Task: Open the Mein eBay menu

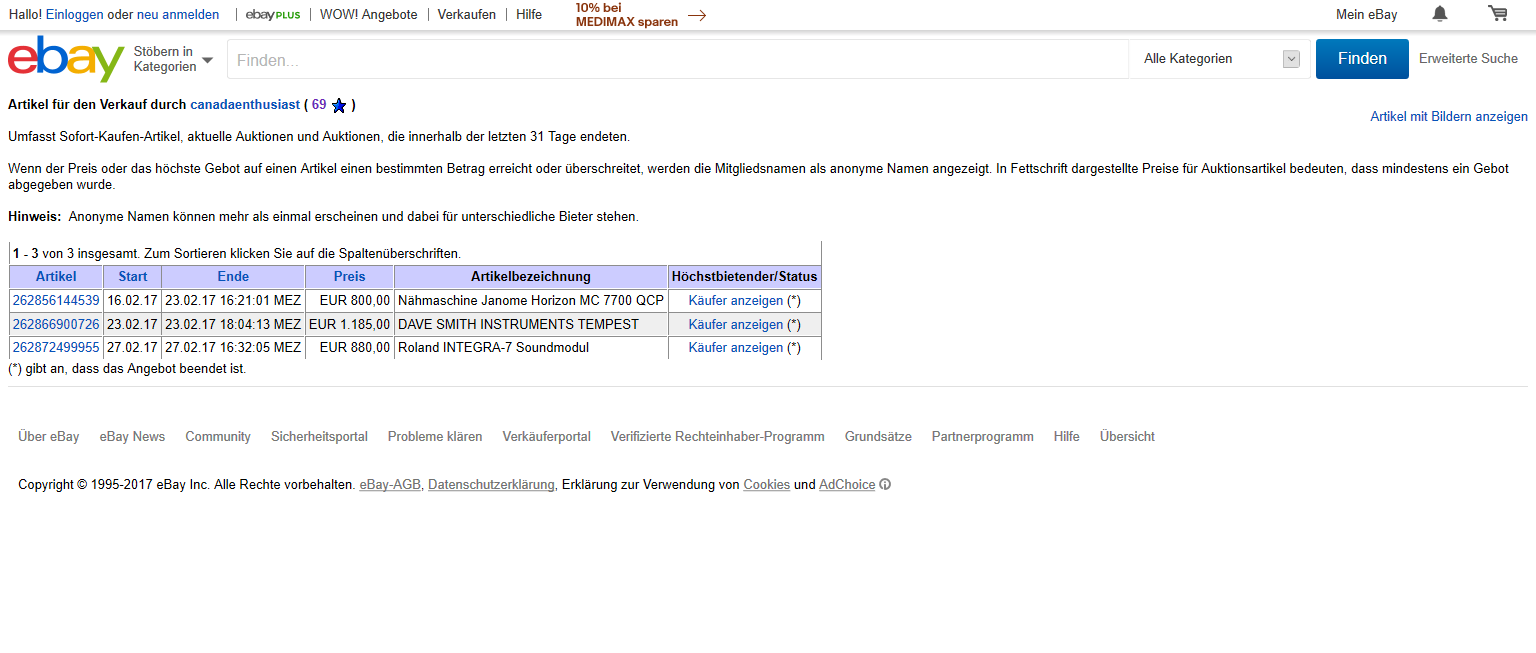Action: coord(1366,15)
